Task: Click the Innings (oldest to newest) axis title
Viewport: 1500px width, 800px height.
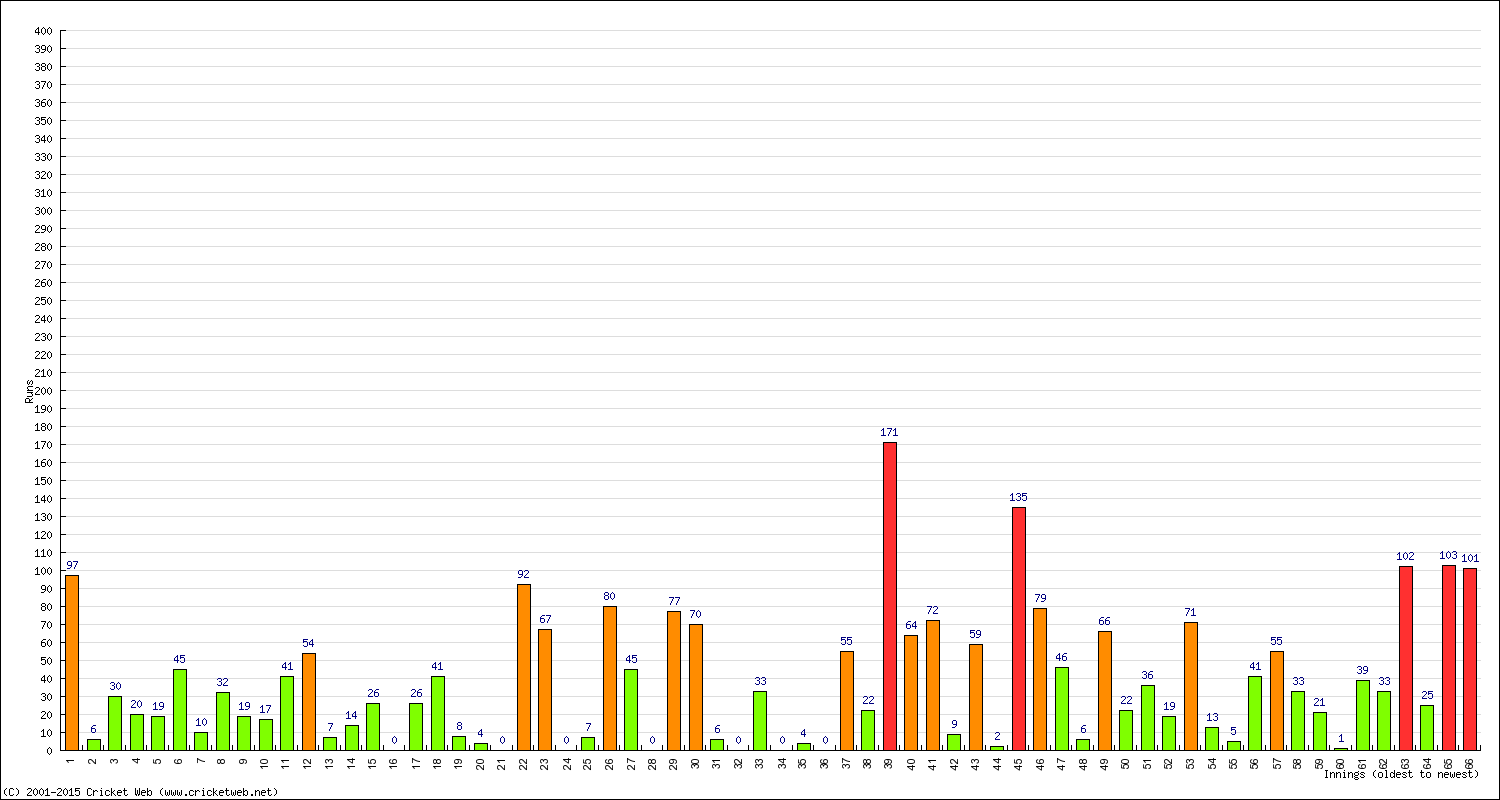Action: (1401, 774)
